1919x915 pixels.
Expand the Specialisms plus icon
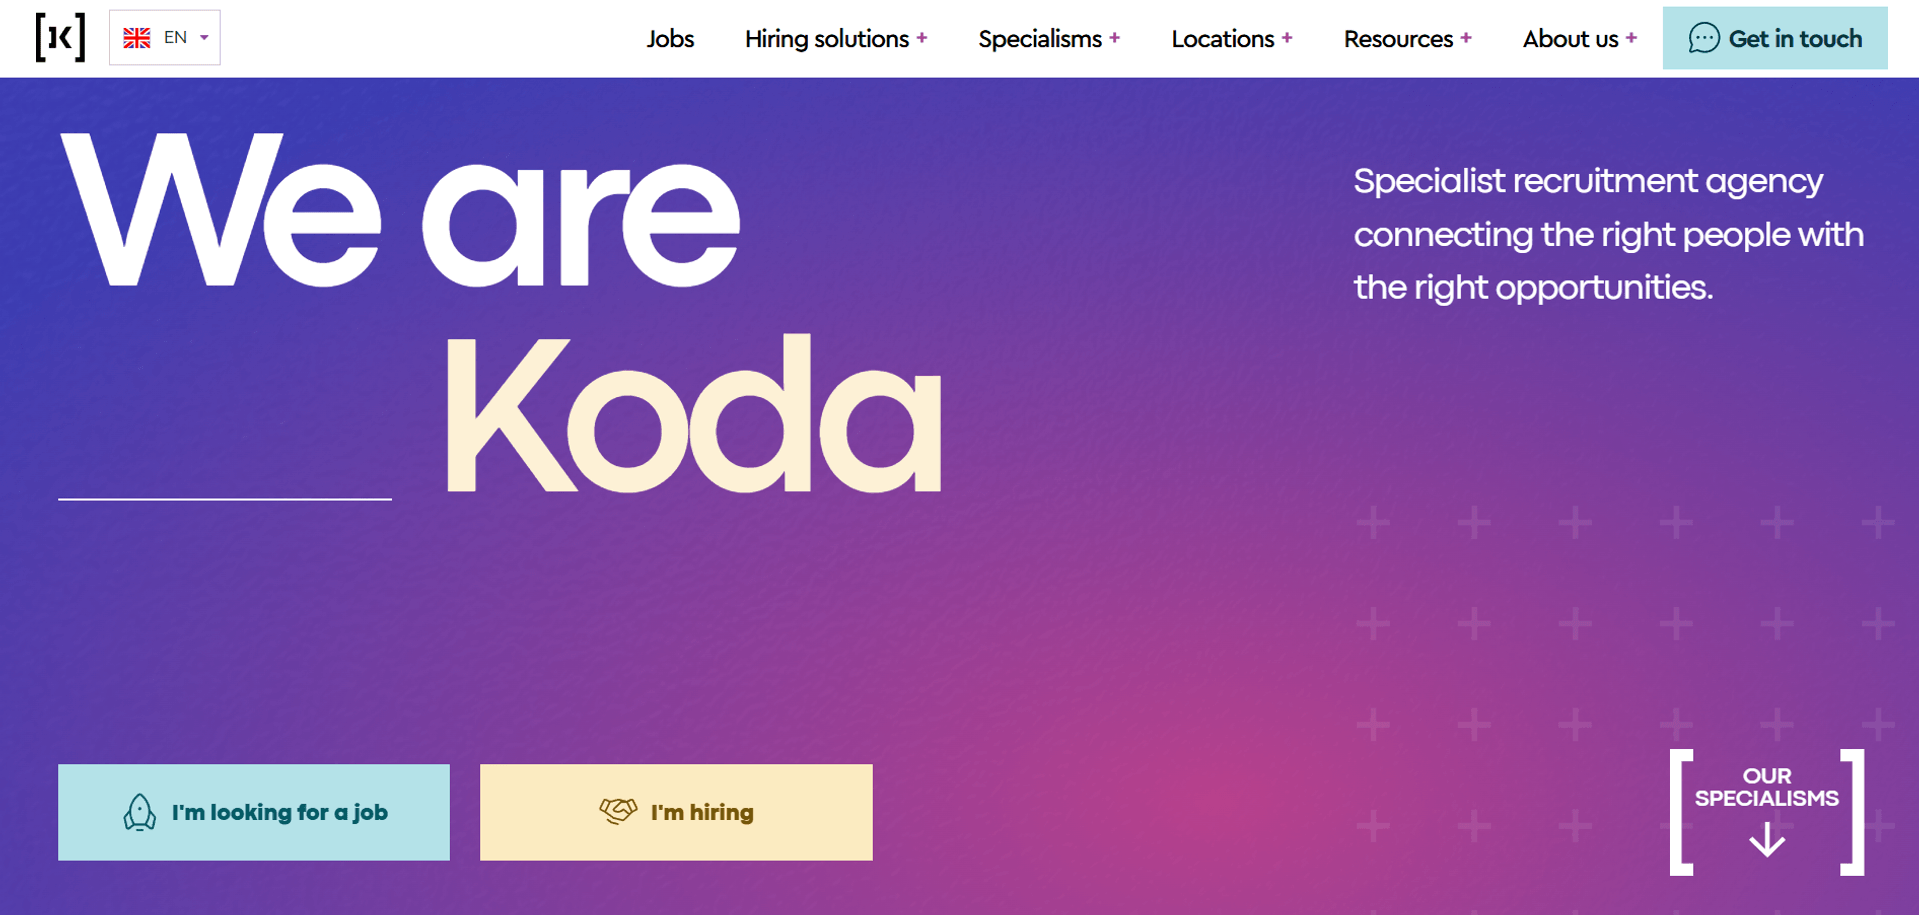click(1114, 38)
